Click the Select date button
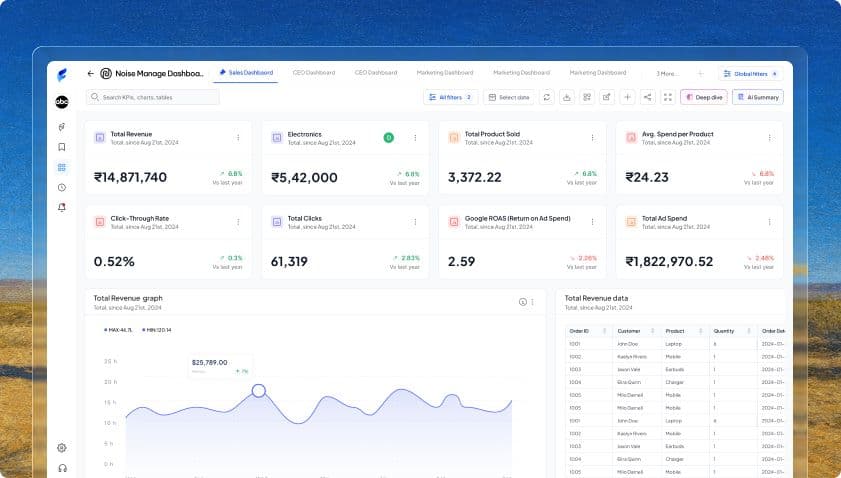Image resolution: width=841 pixels, height=478 pixels. click(509, 97)
